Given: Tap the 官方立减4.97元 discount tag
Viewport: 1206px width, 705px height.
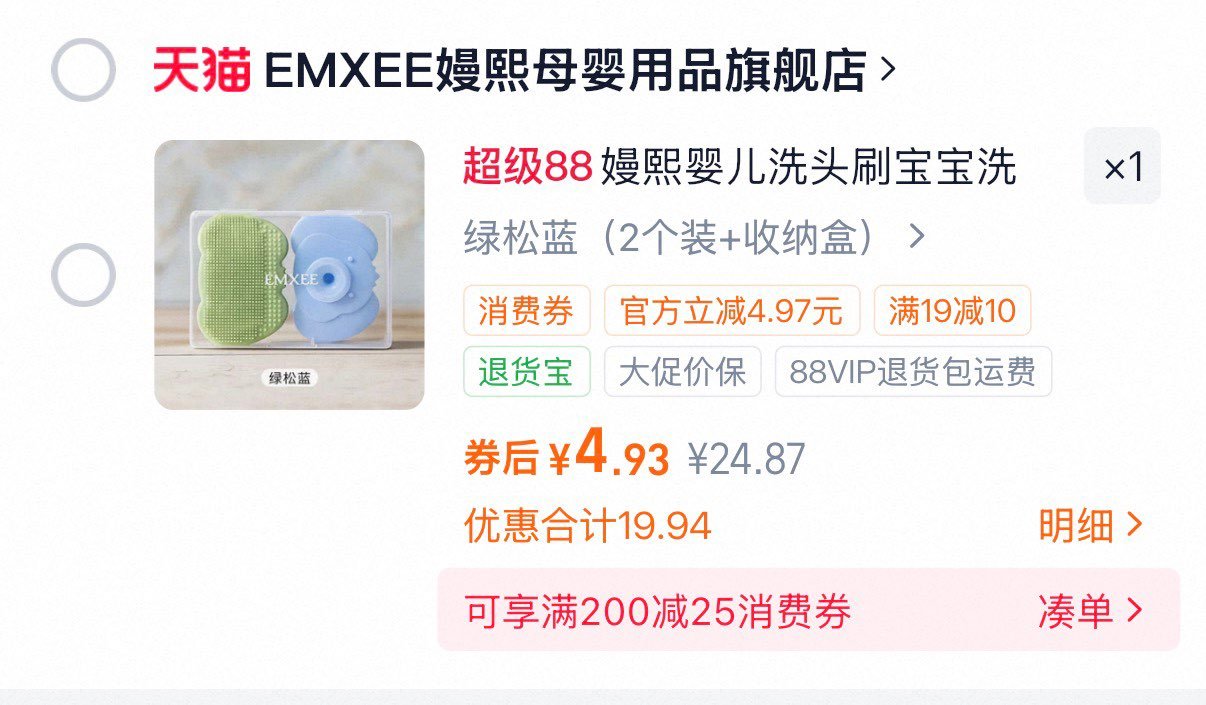Looking at the screenshot, I should pos(732,311).
